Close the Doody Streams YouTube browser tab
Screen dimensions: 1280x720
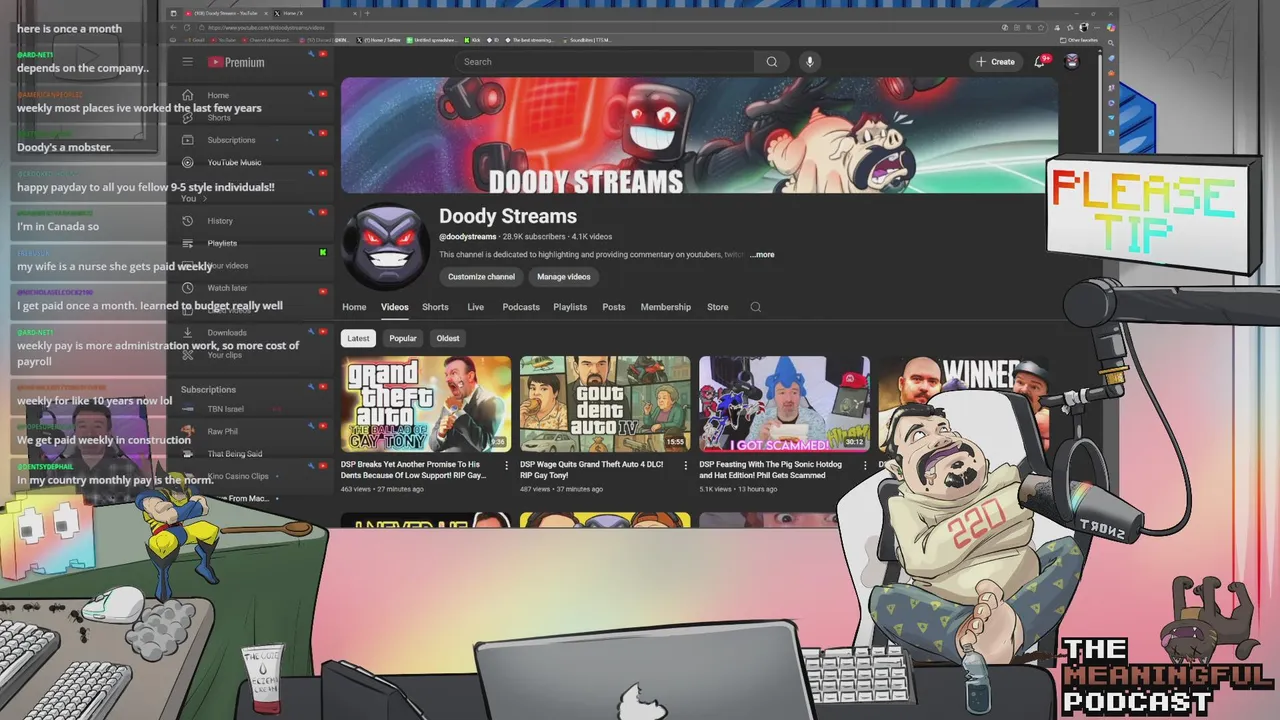(266, 13)
